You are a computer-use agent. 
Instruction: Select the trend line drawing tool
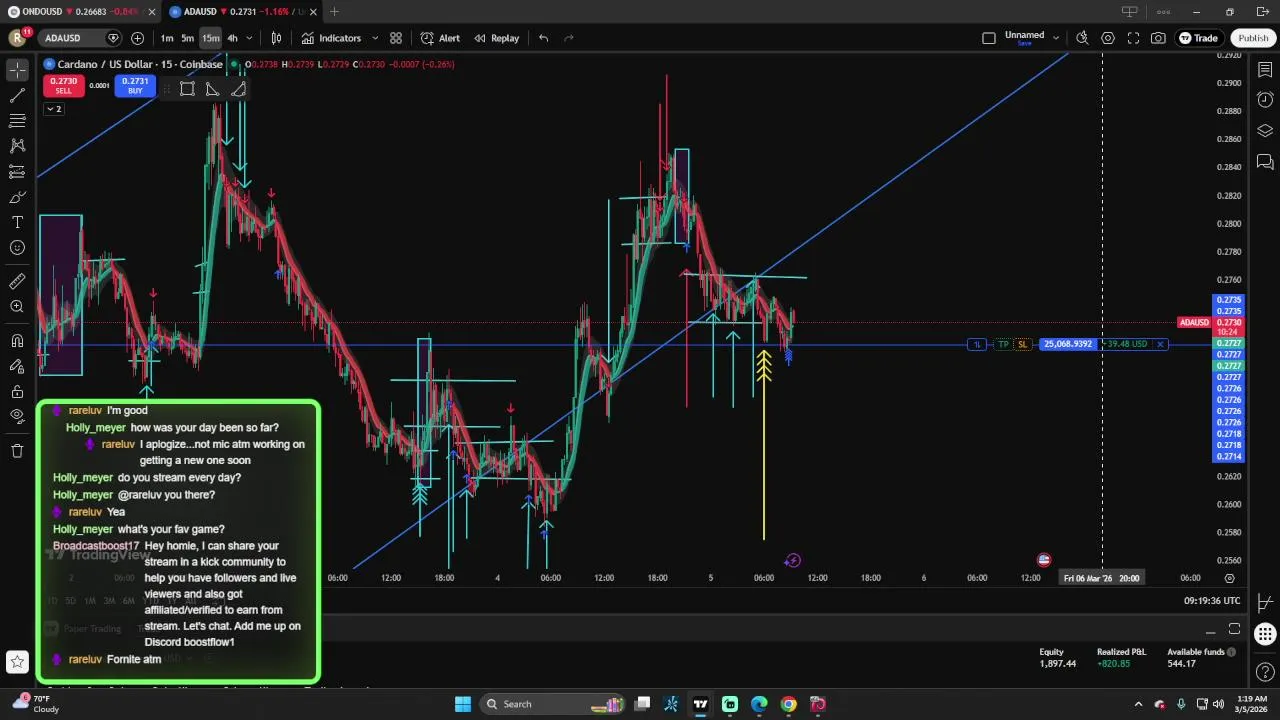click(17, 96)
